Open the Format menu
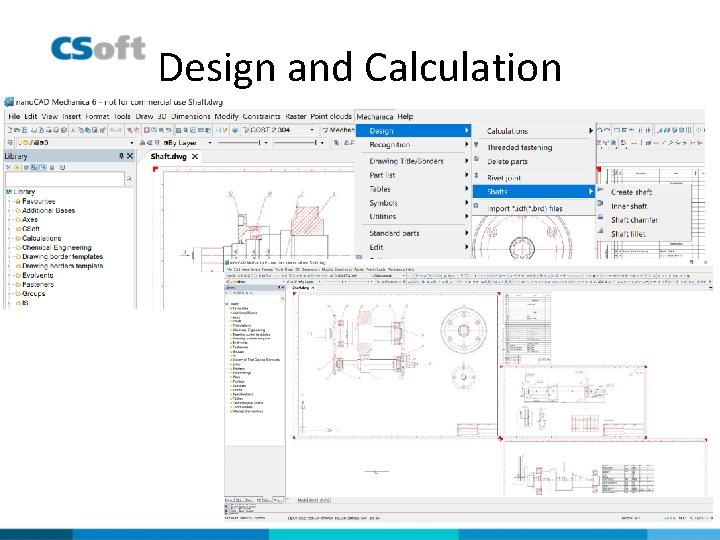720x540 pixels. [97, 117]
